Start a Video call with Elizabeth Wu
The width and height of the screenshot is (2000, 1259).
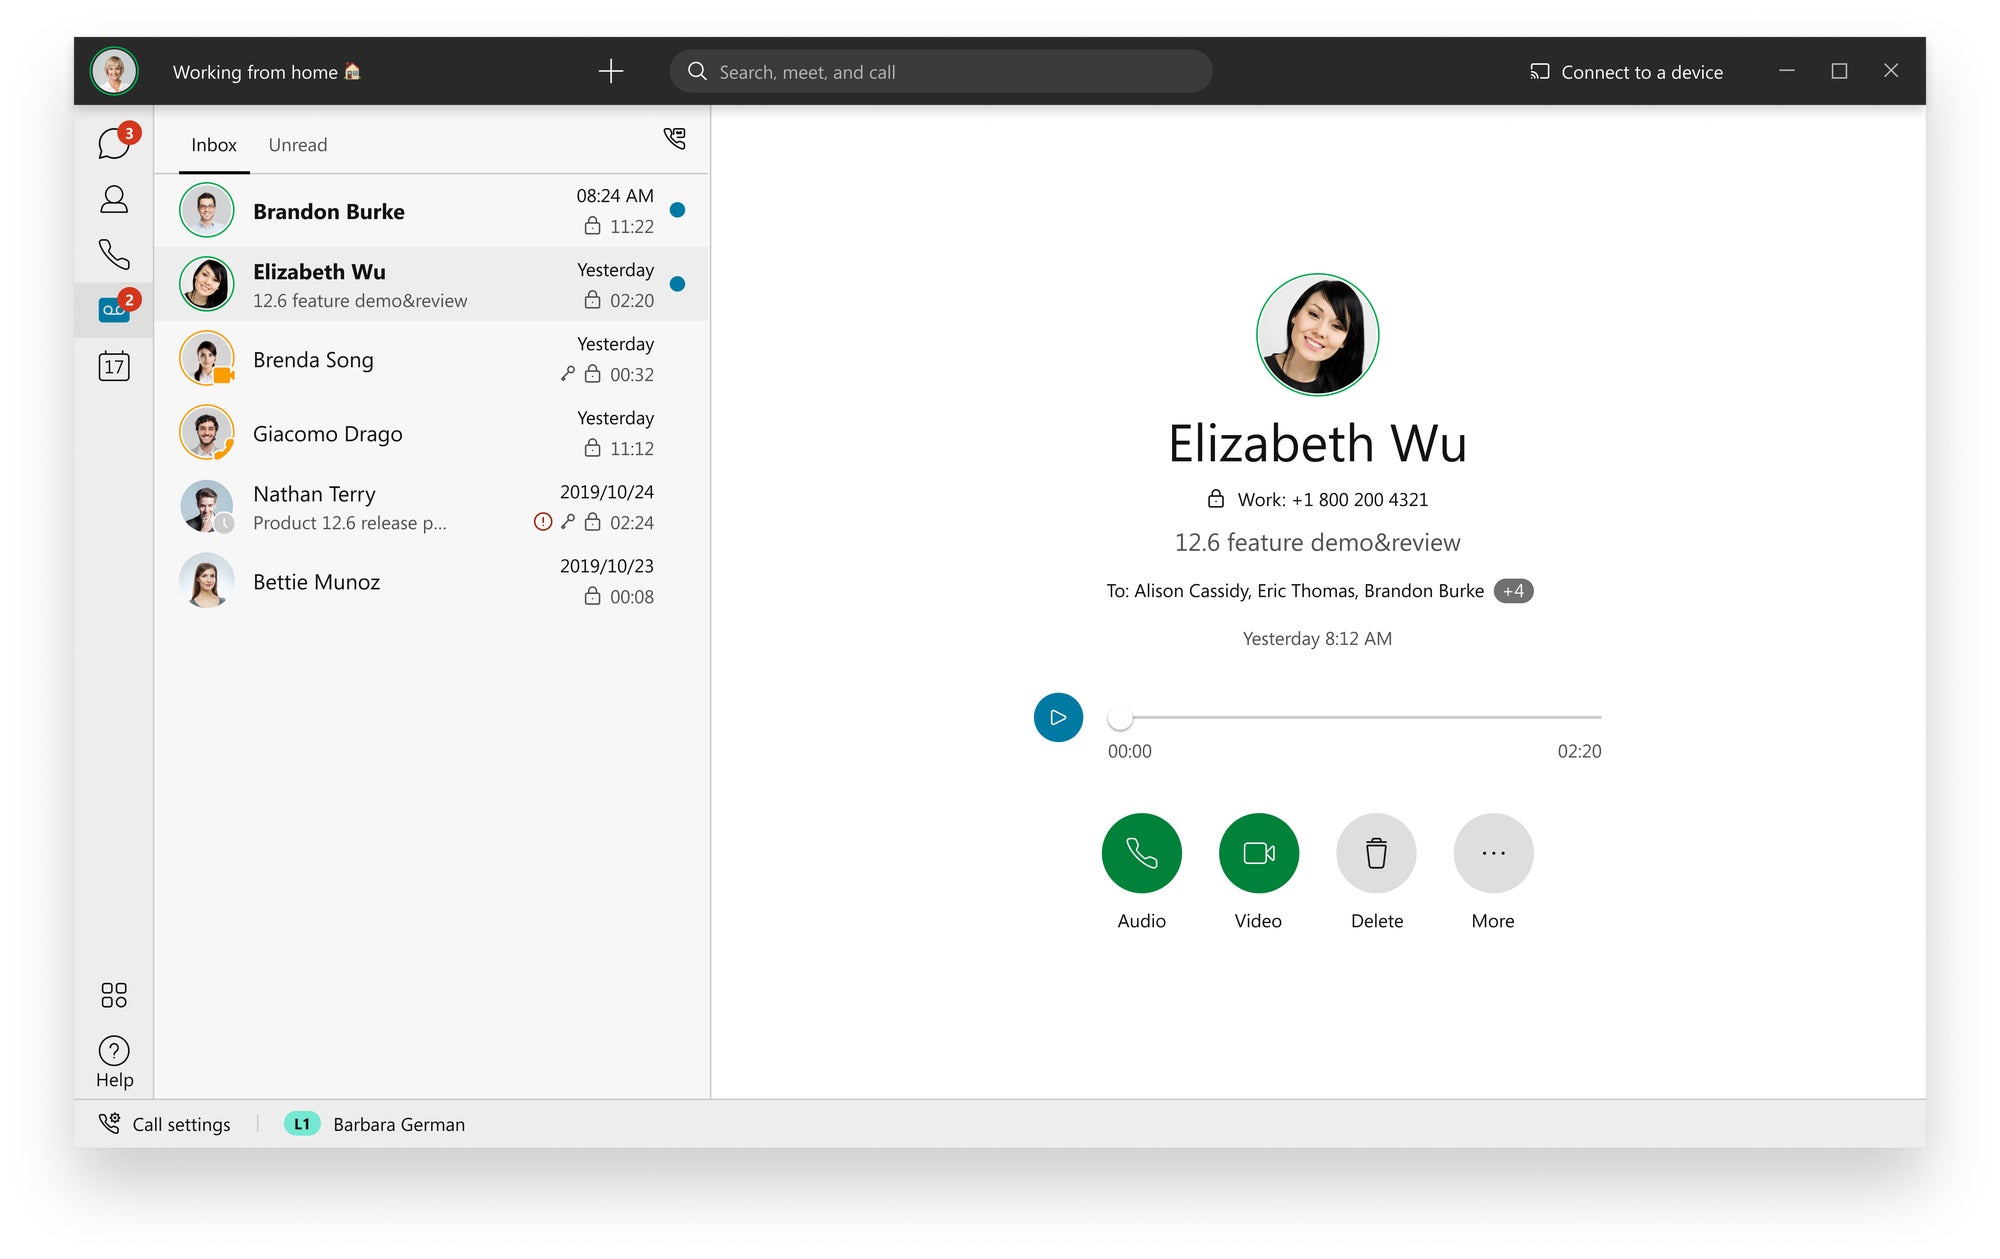click(x=1258, y=853)
